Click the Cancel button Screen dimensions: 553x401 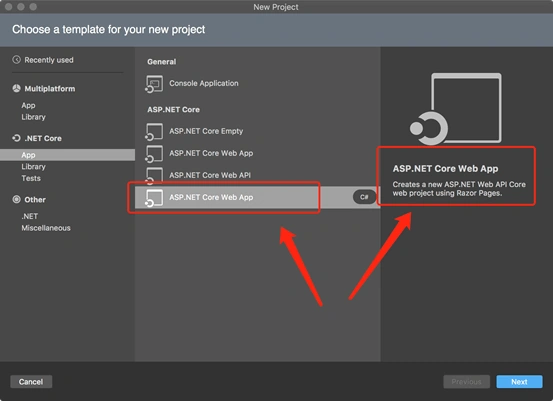(31, 382)
